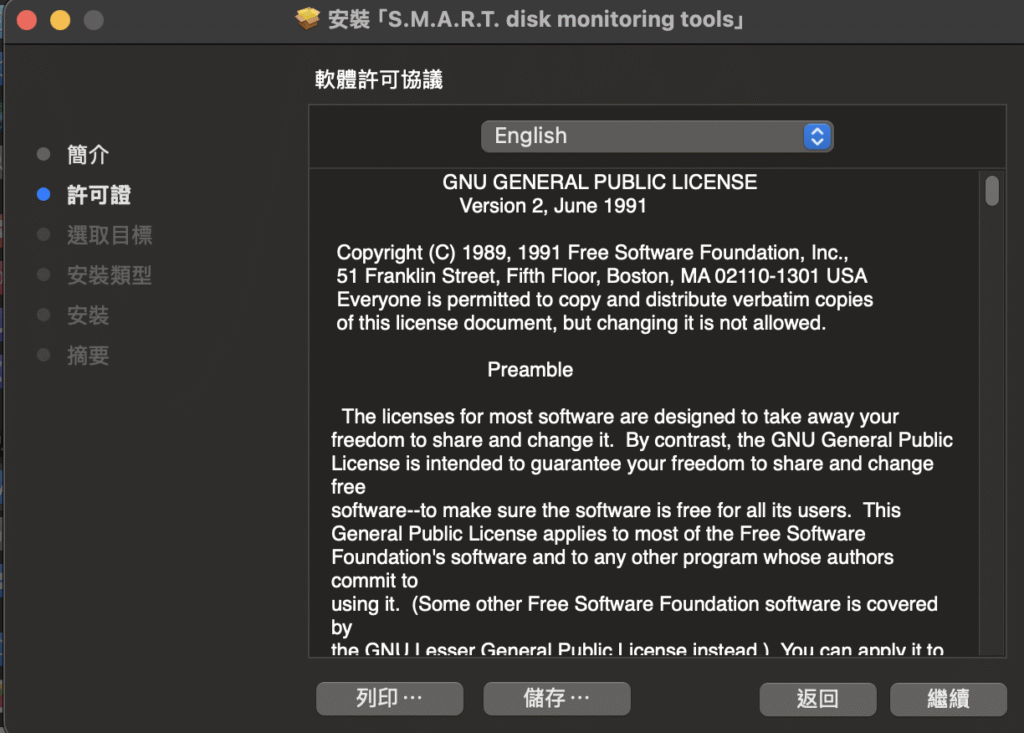
Task: Click the 軟體許可協議 heading
Action: click(379, 80)
